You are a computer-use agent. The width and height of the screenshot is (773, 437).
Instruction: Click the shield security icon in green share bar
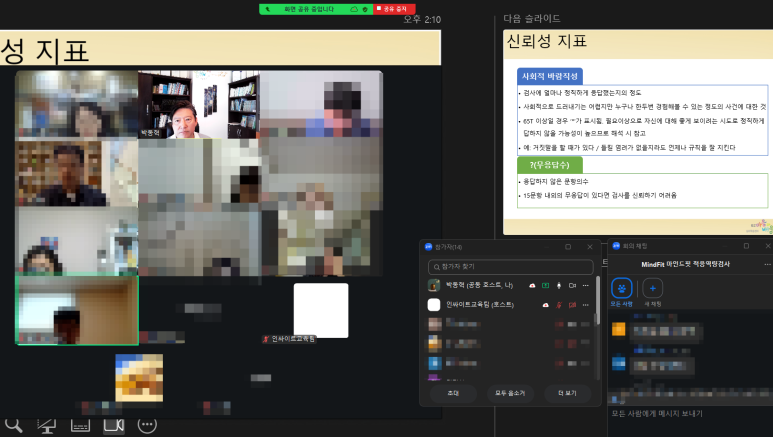click(x=365, y=9)
